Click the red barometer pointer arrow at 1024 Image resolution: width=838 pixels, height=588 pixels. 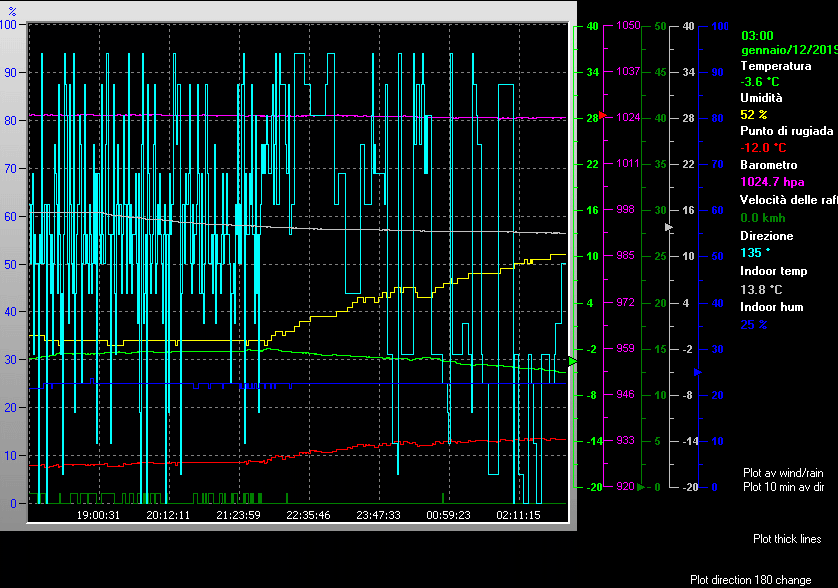(602, 116)
